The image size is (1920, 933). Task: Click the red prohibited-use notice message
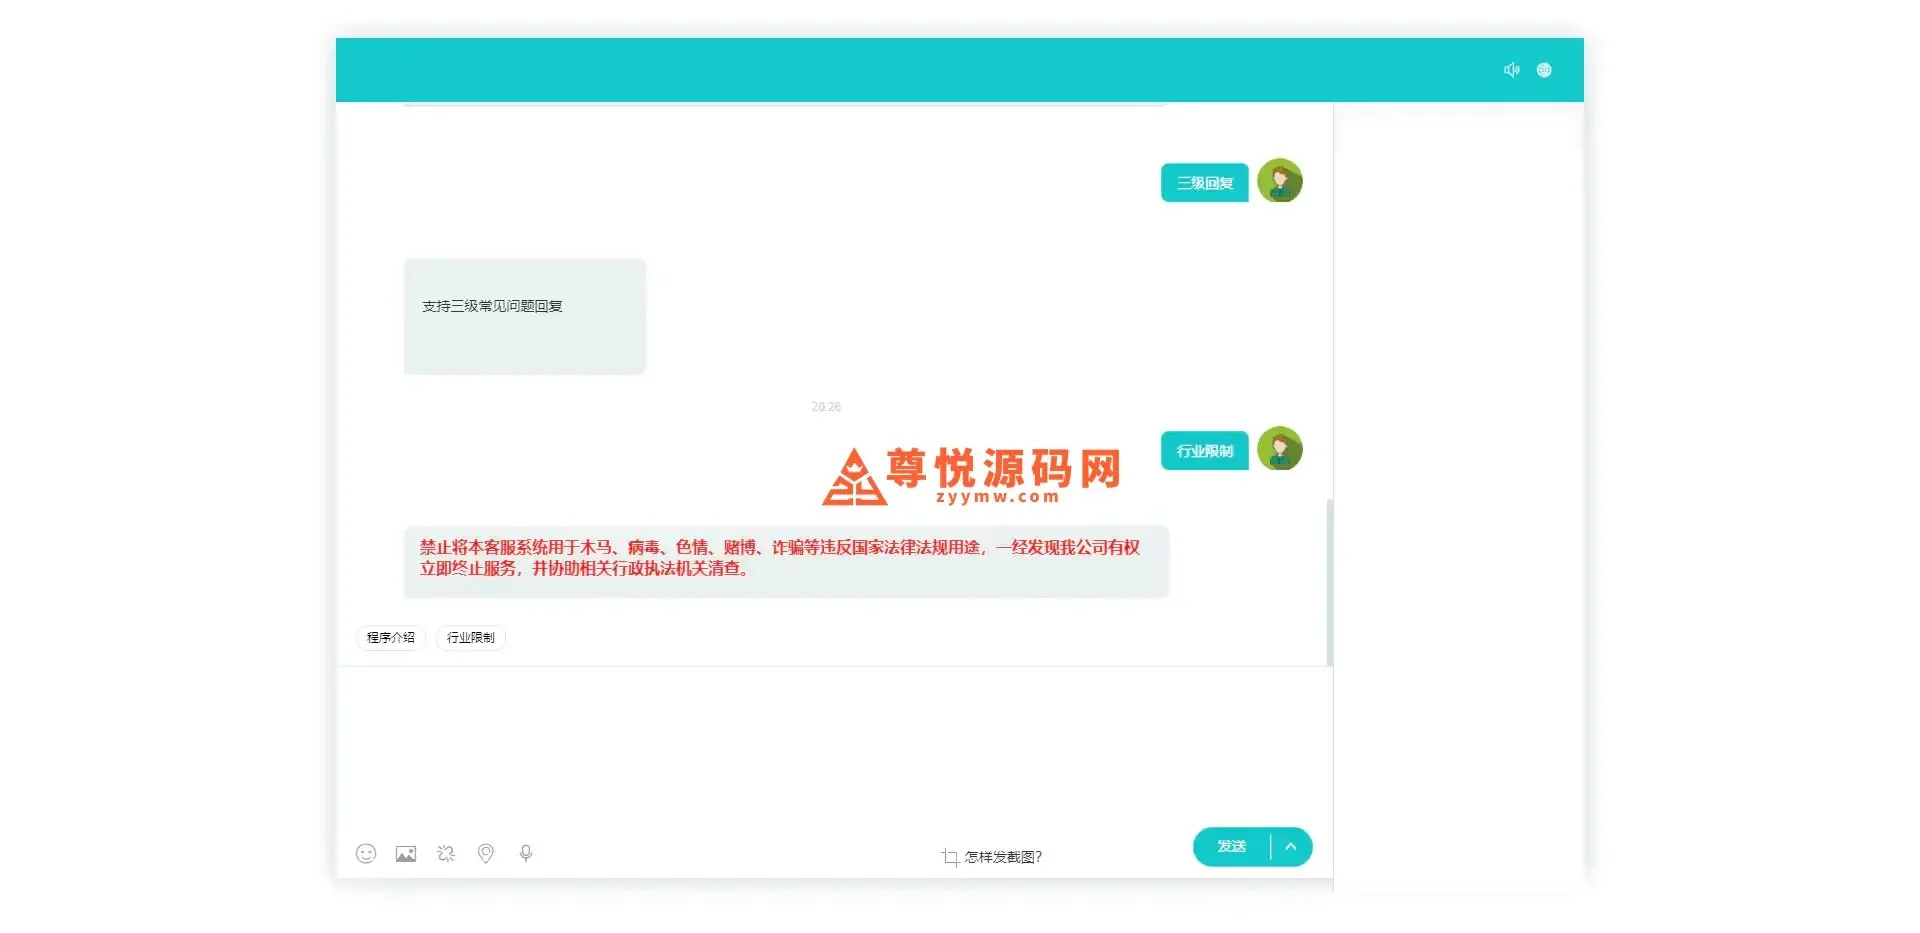[786, 560]
